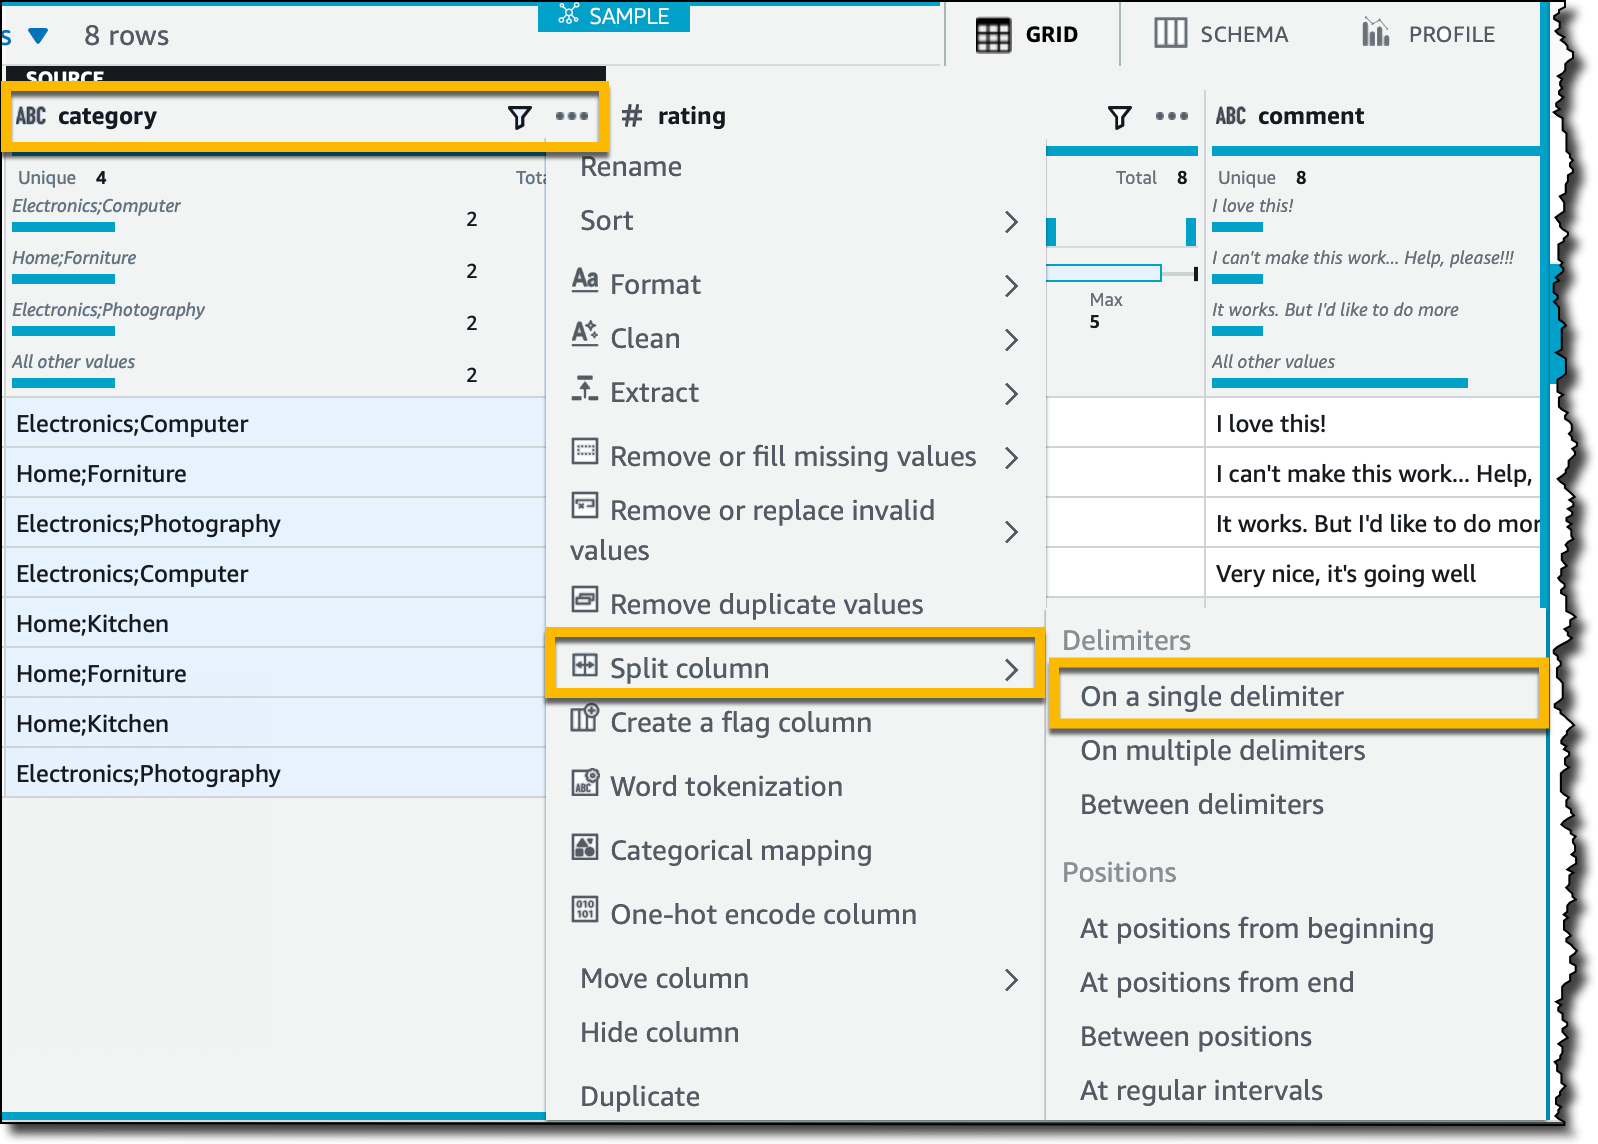Click the rating column filter icon
Screen dimensions: 1598x1144
pyautogui.click(x=1120, y=117)
